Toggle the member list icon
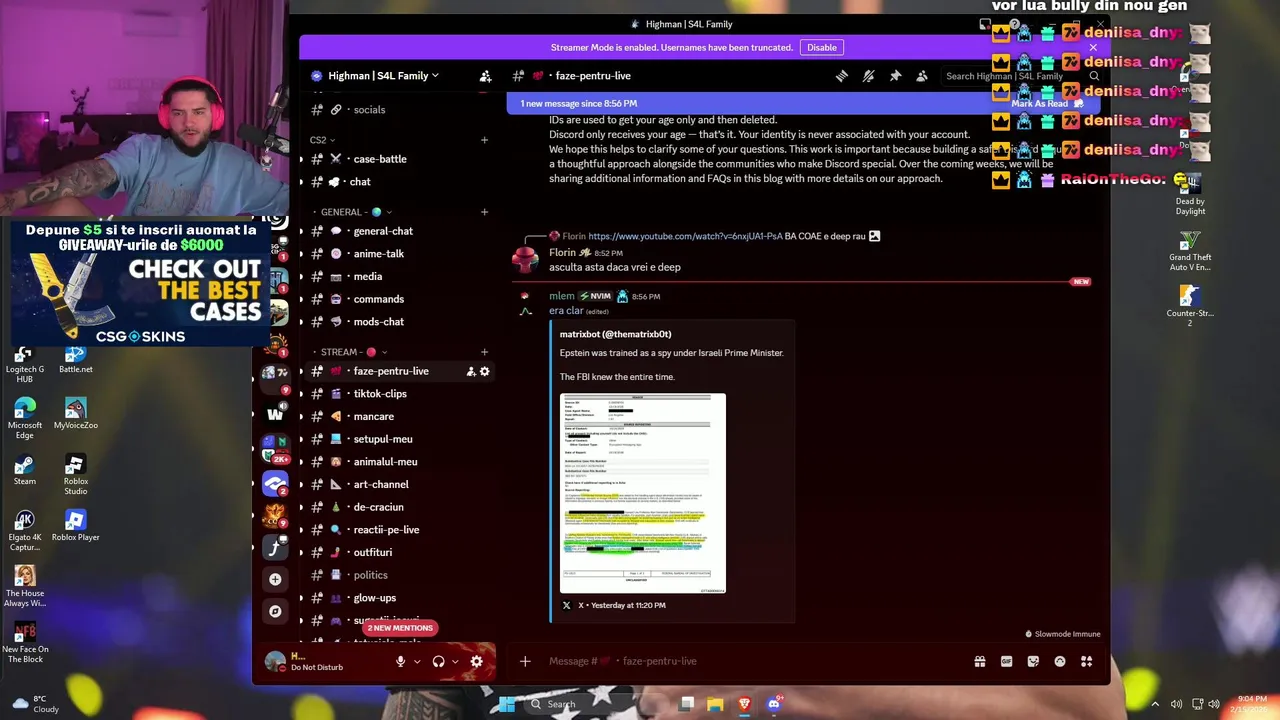Viewport: 1280px width, 720px height. click(x=921, y=76)
